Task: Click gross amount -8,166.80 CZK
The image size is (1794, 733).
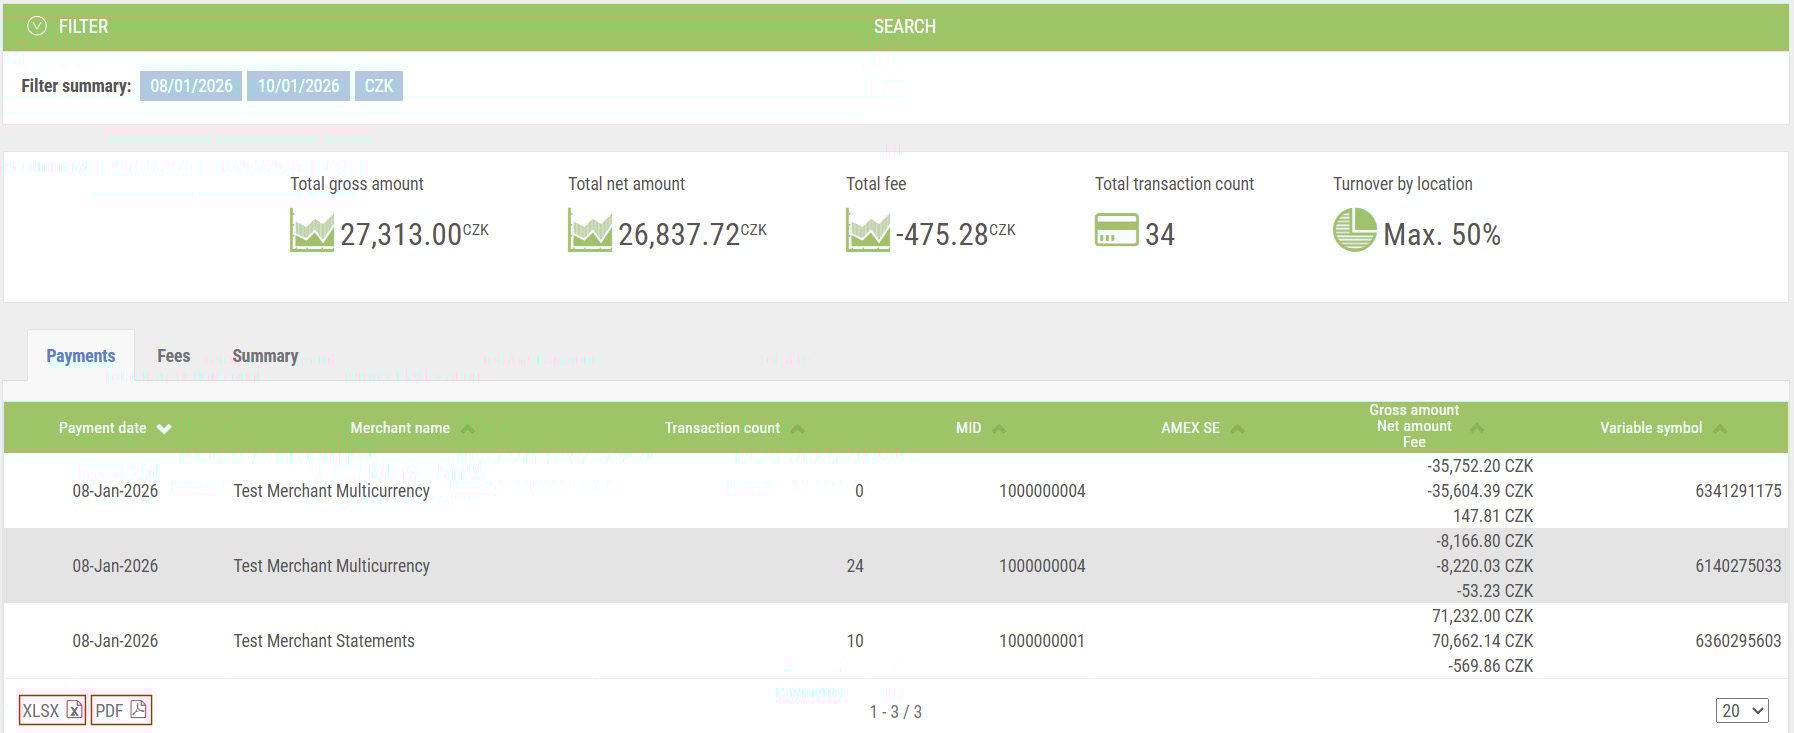Action: 1484,541
